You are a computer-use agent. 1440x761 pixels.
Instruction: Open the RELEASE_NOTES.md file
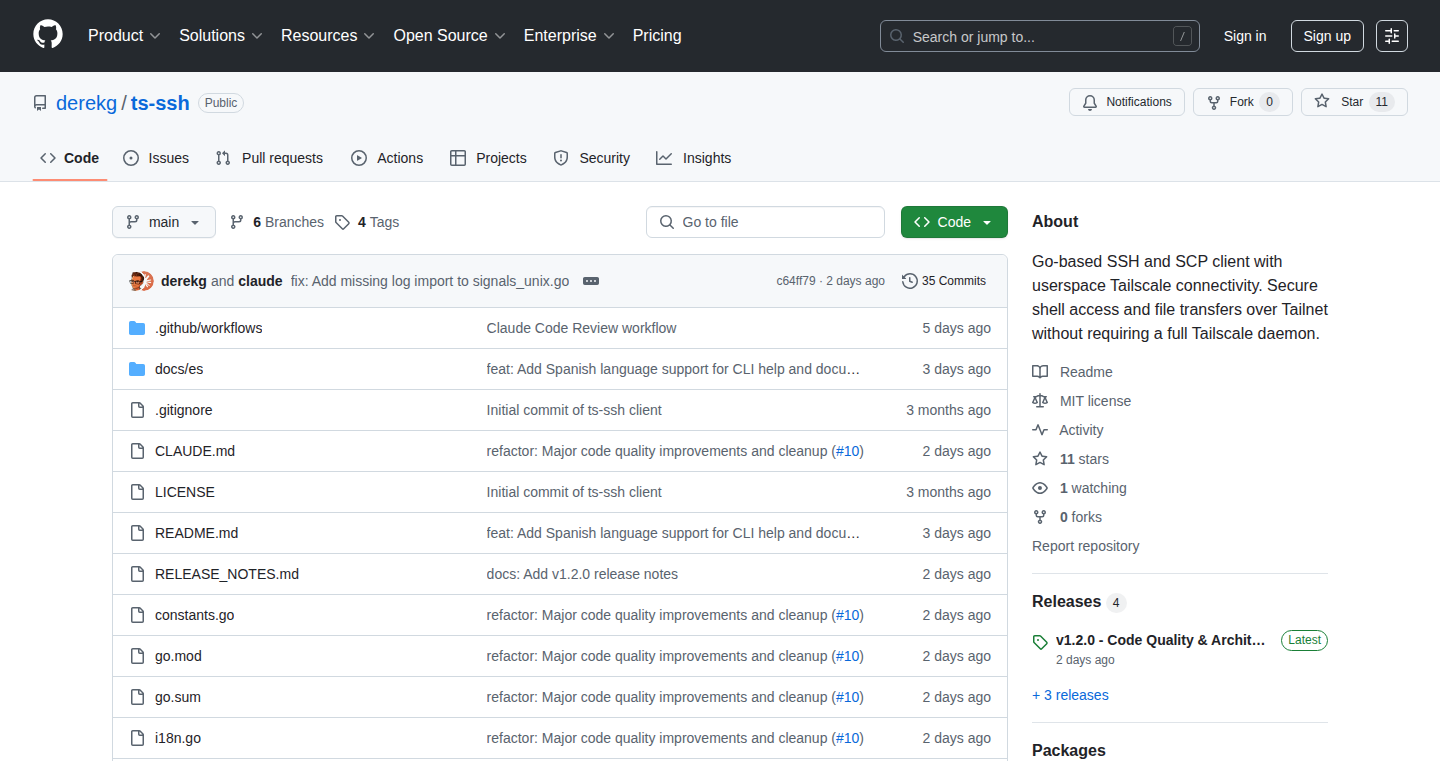pos(227,574)
